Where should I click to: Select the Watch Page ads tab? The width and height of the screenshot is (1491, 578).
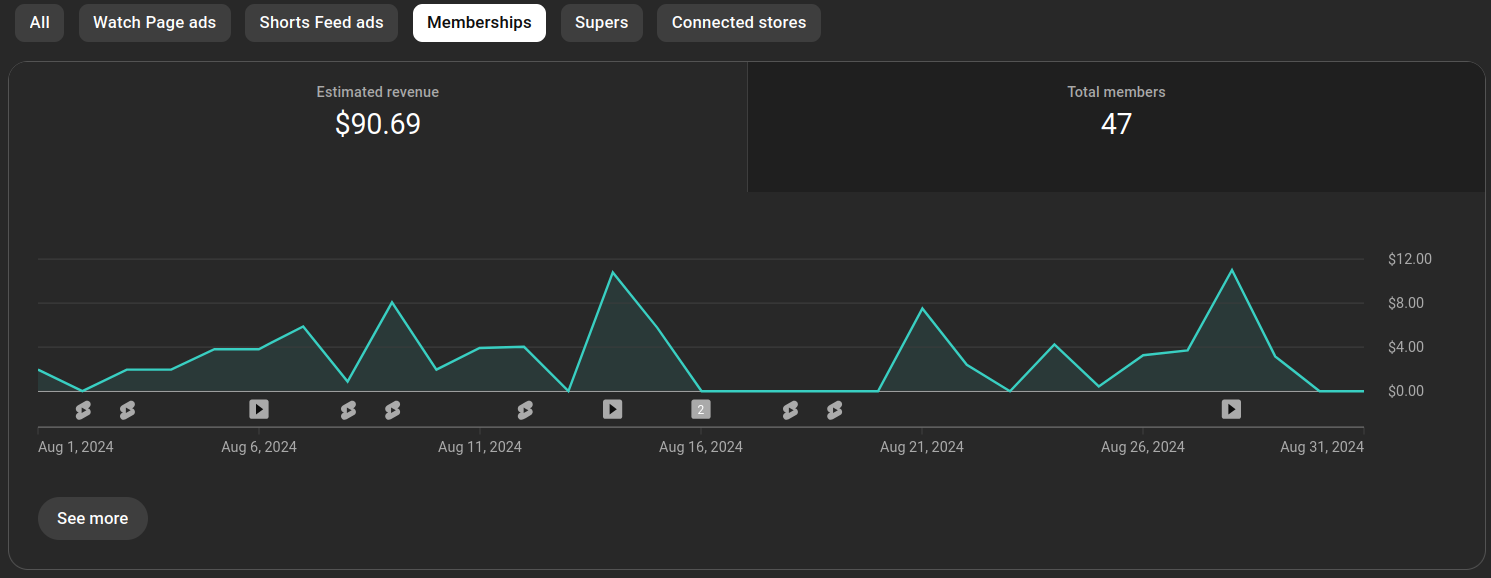154,23
